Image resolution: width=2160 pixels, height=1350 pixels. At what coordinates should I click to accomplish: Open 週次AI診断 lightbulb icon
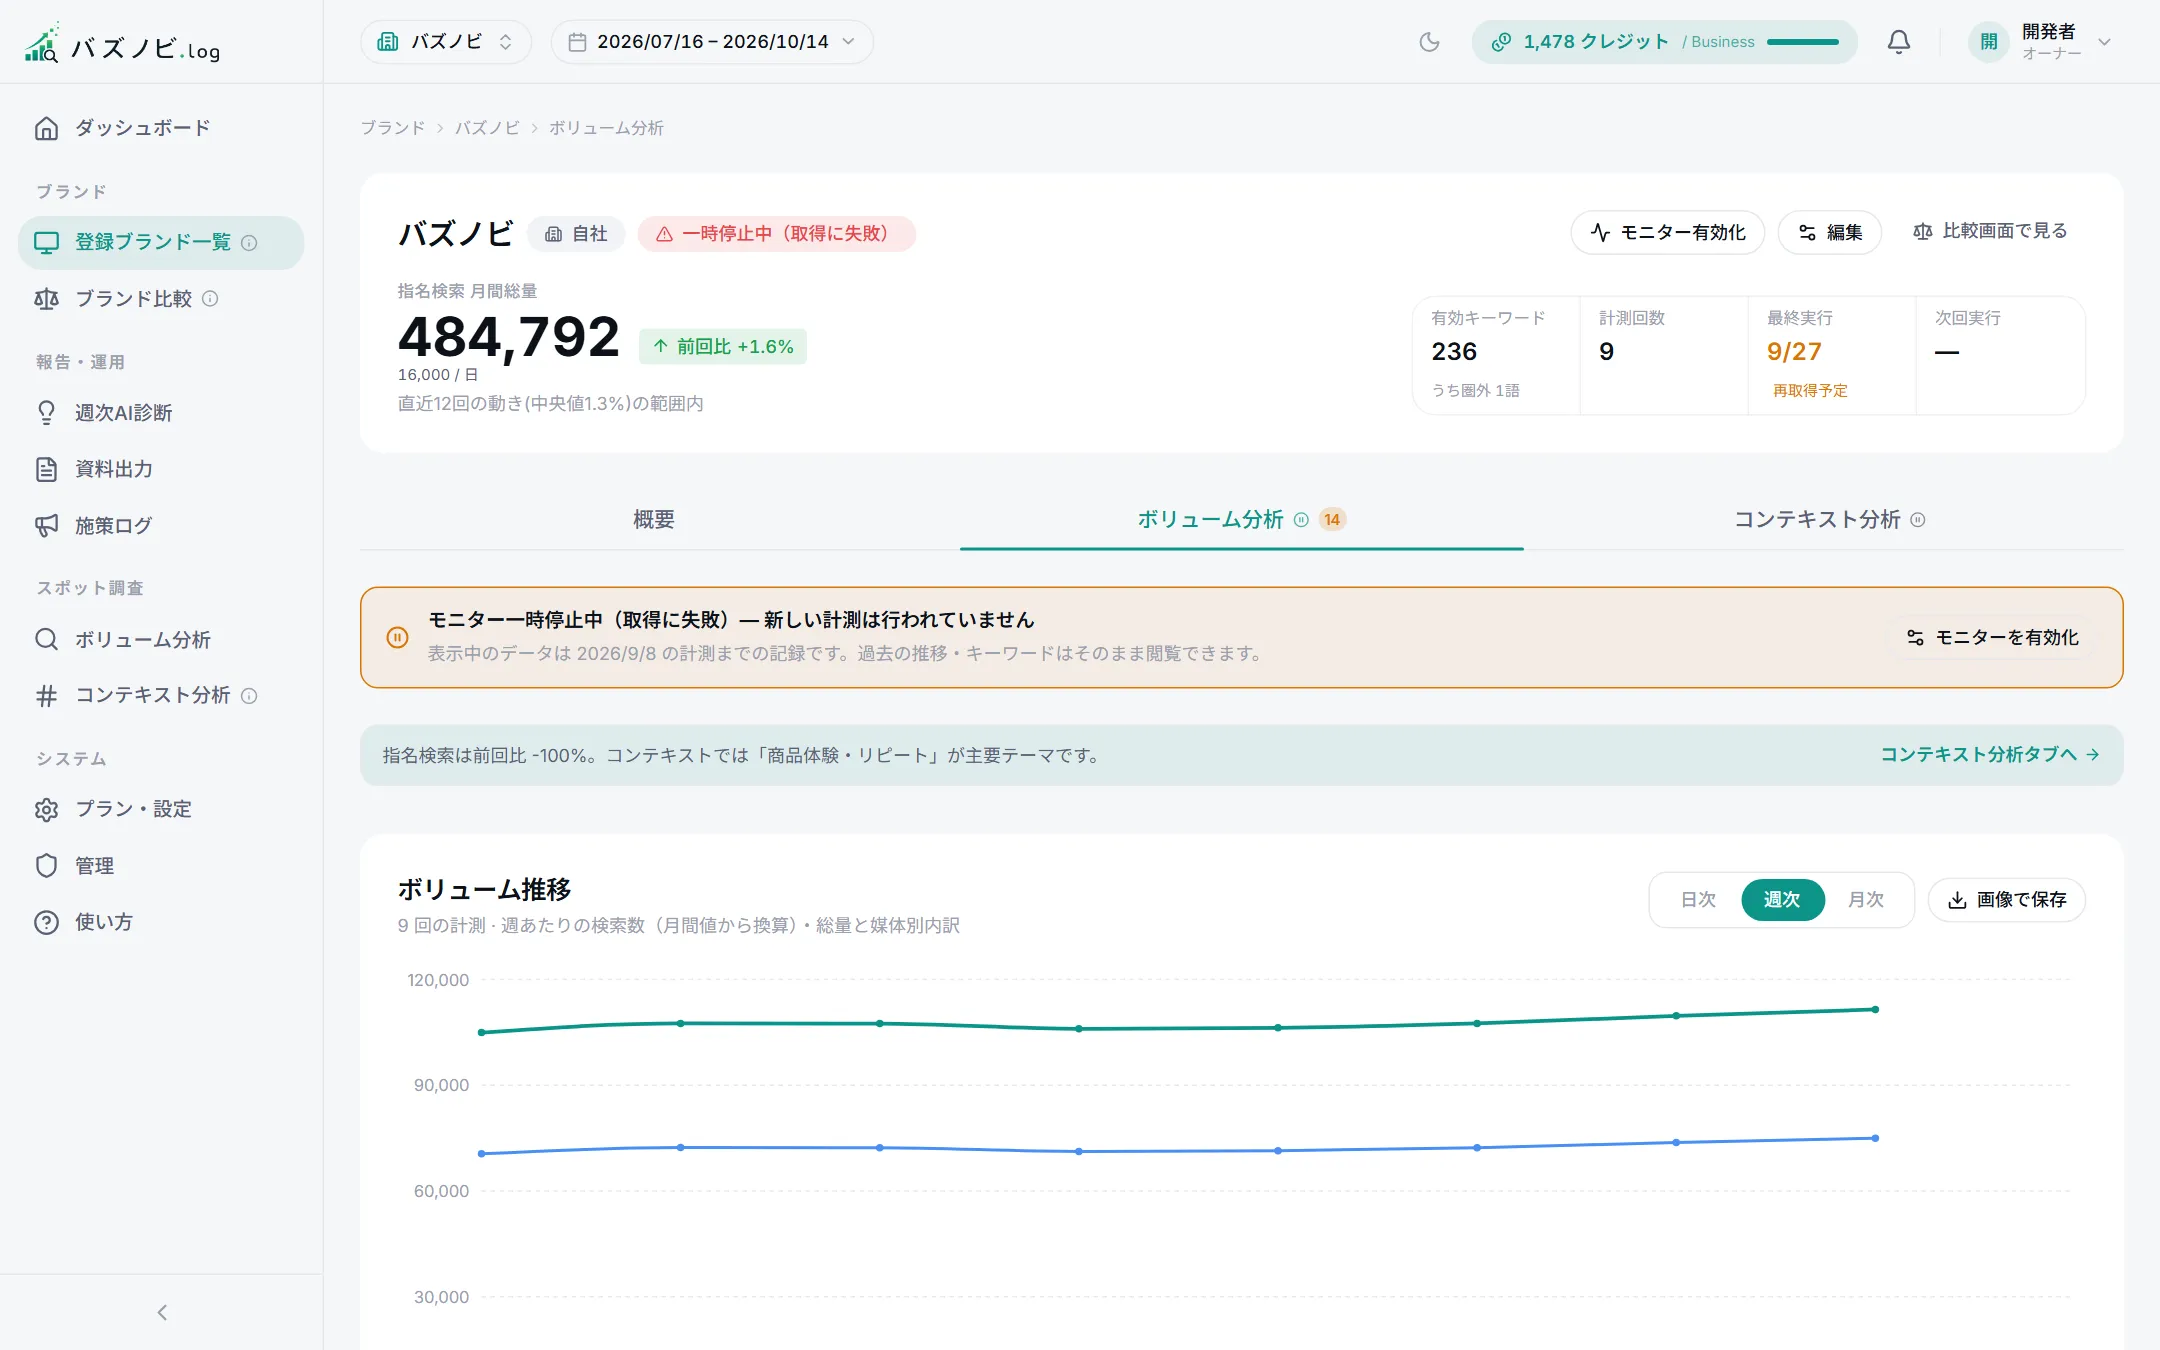[x=46, y=413]
